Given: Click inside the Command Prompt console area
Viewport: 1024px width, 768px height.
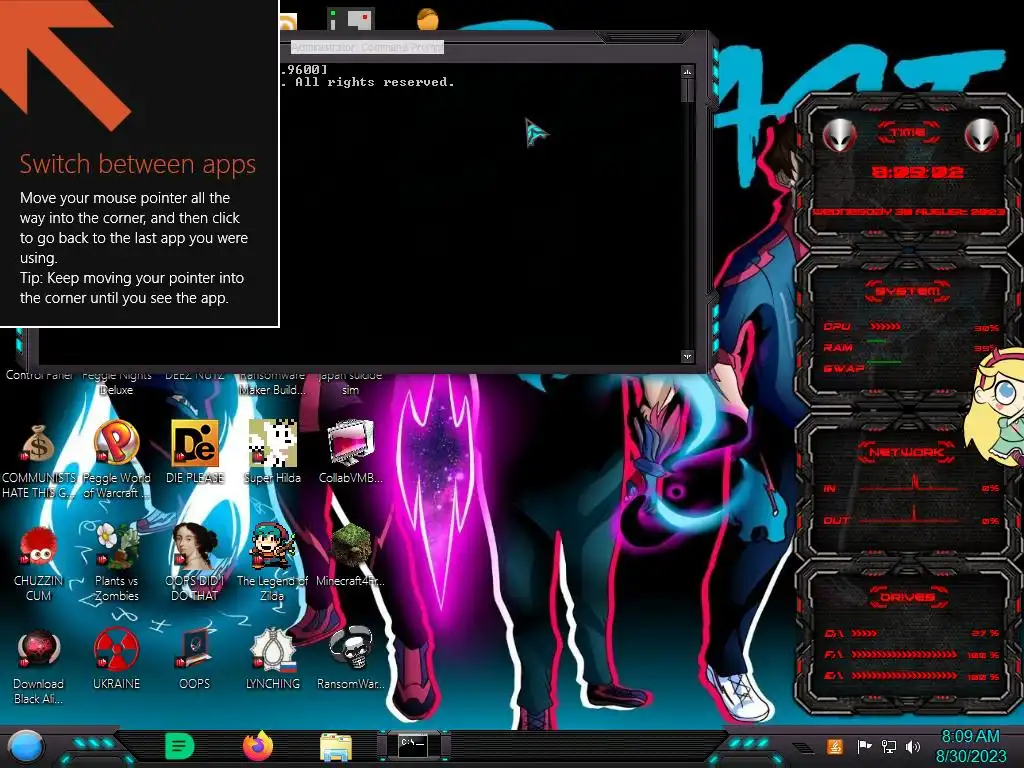Looking at the screenshot, I should (480, 216).
